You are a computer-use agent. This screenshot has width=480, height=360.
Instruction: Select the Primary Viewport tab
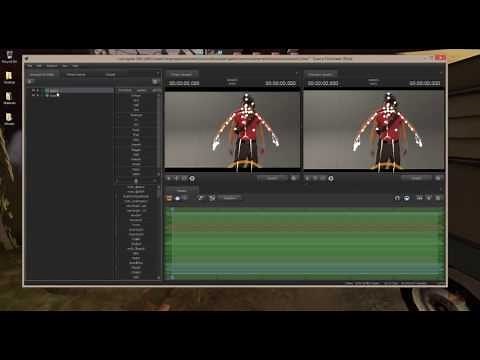pos(182,74)
